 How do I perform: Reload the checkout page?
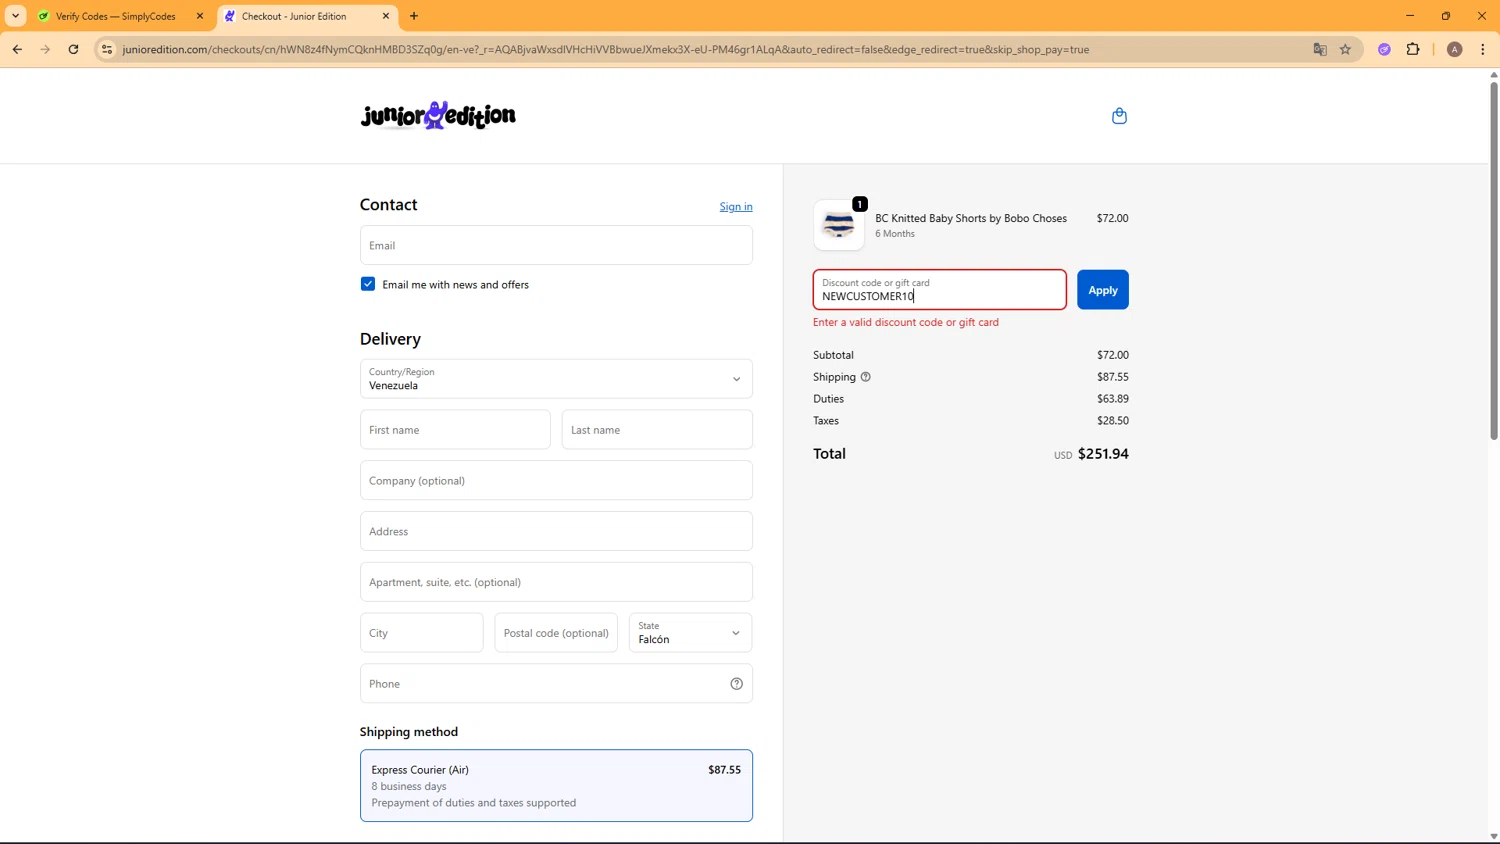(73, 49)
